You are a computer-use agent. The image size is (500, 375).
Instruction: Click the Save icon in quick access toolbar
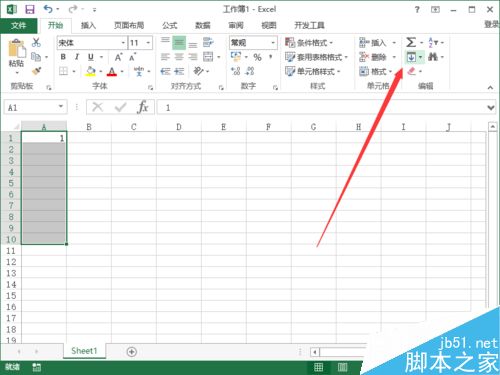[x=30, y=9]
